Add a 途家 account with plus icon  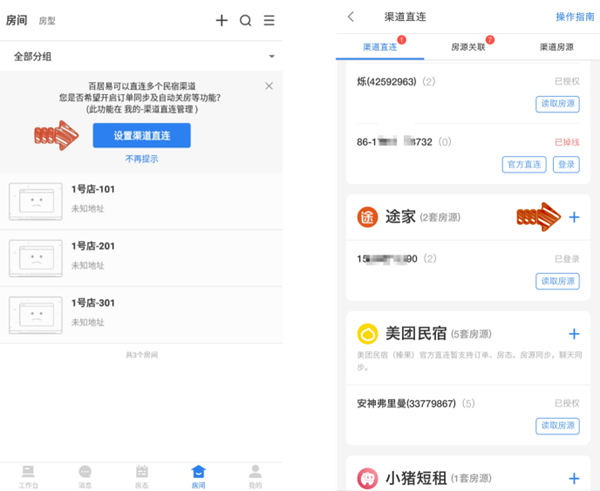574,217
